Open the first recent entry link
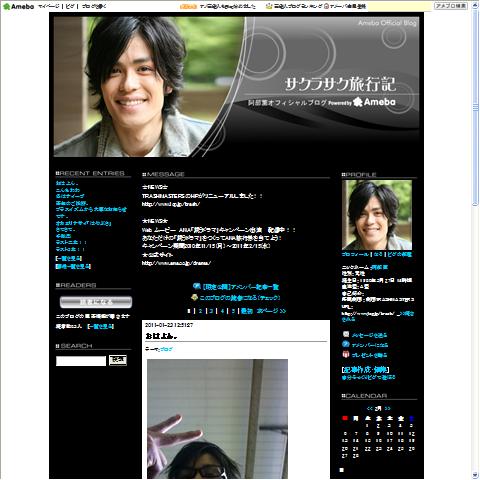480x480 pixels. click(67, 183)
